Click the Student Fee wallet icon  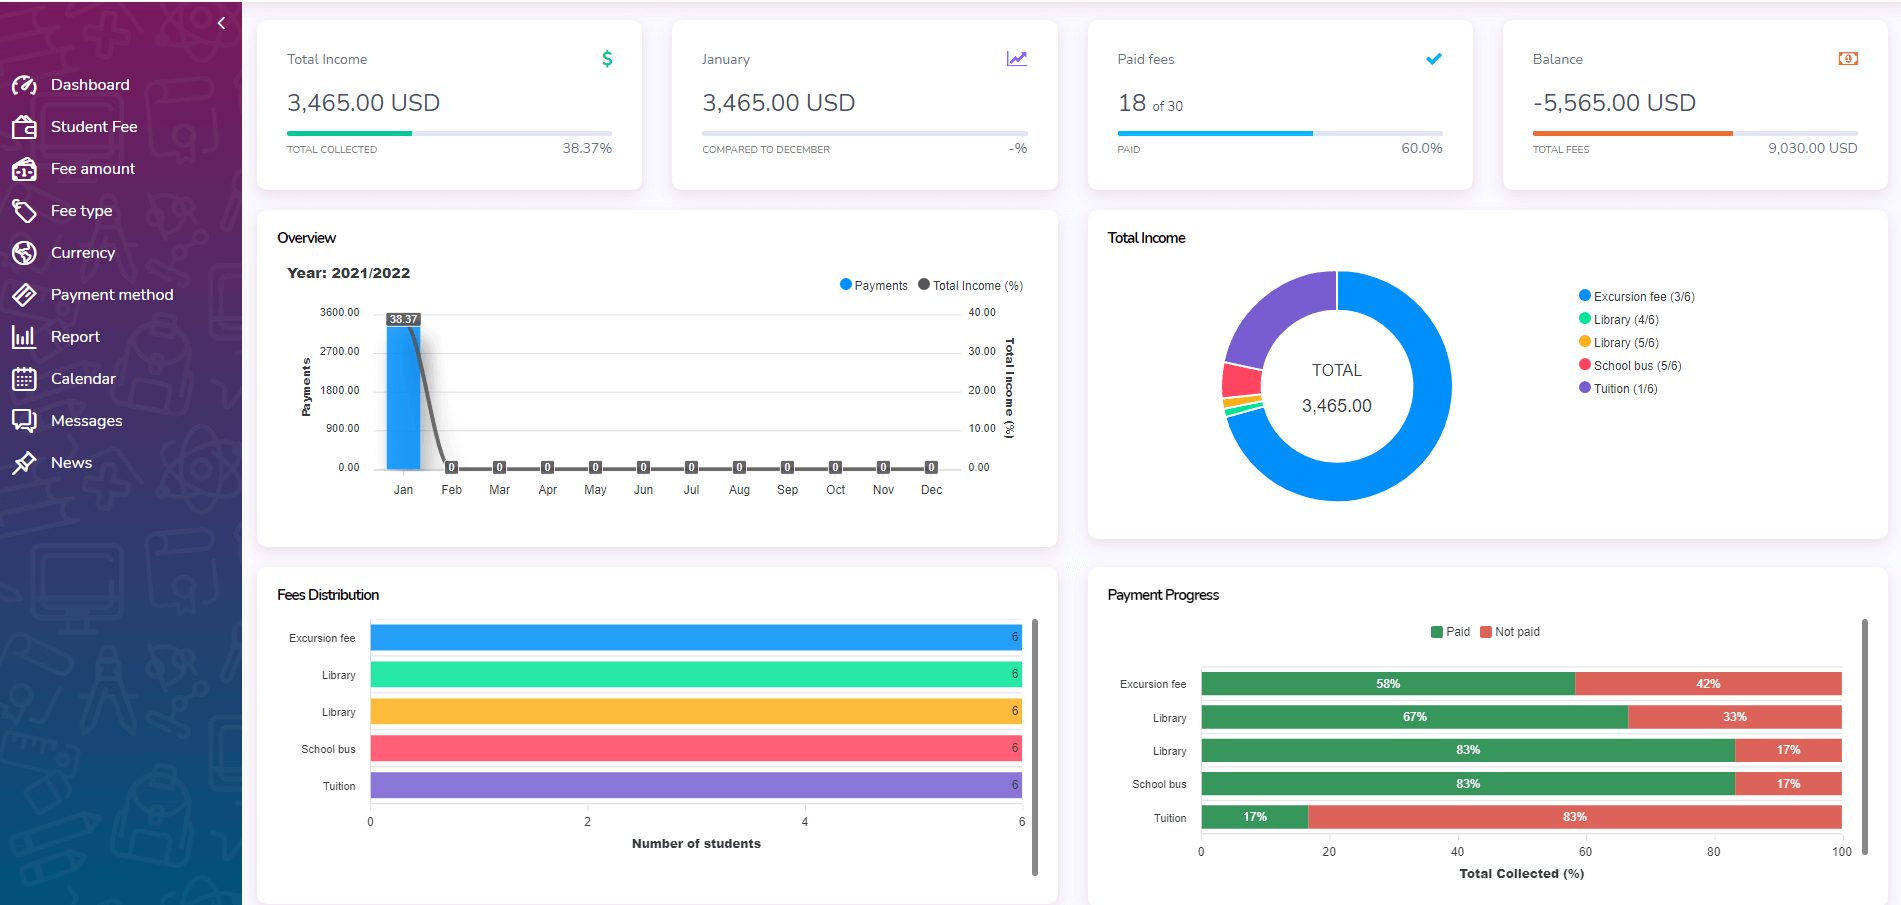click(24, 127)
